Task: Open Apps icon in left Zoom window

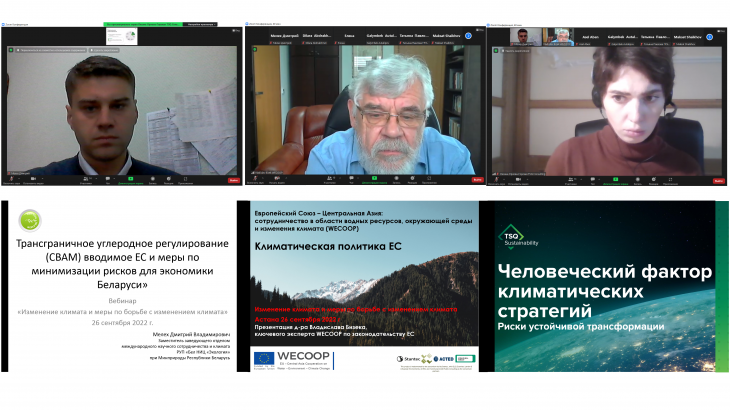Action: [x=185, y=179]
